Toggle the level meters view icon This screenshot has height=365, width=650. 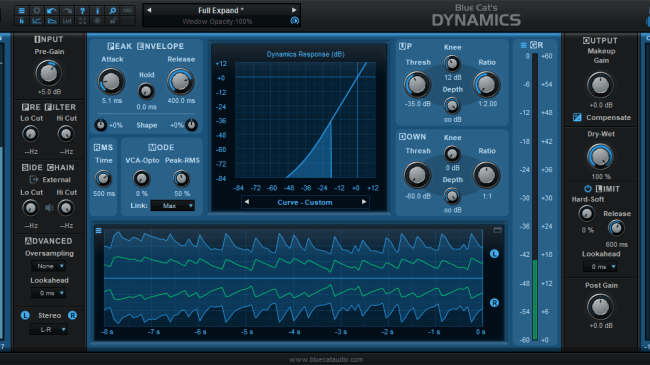tap(22, 21)
